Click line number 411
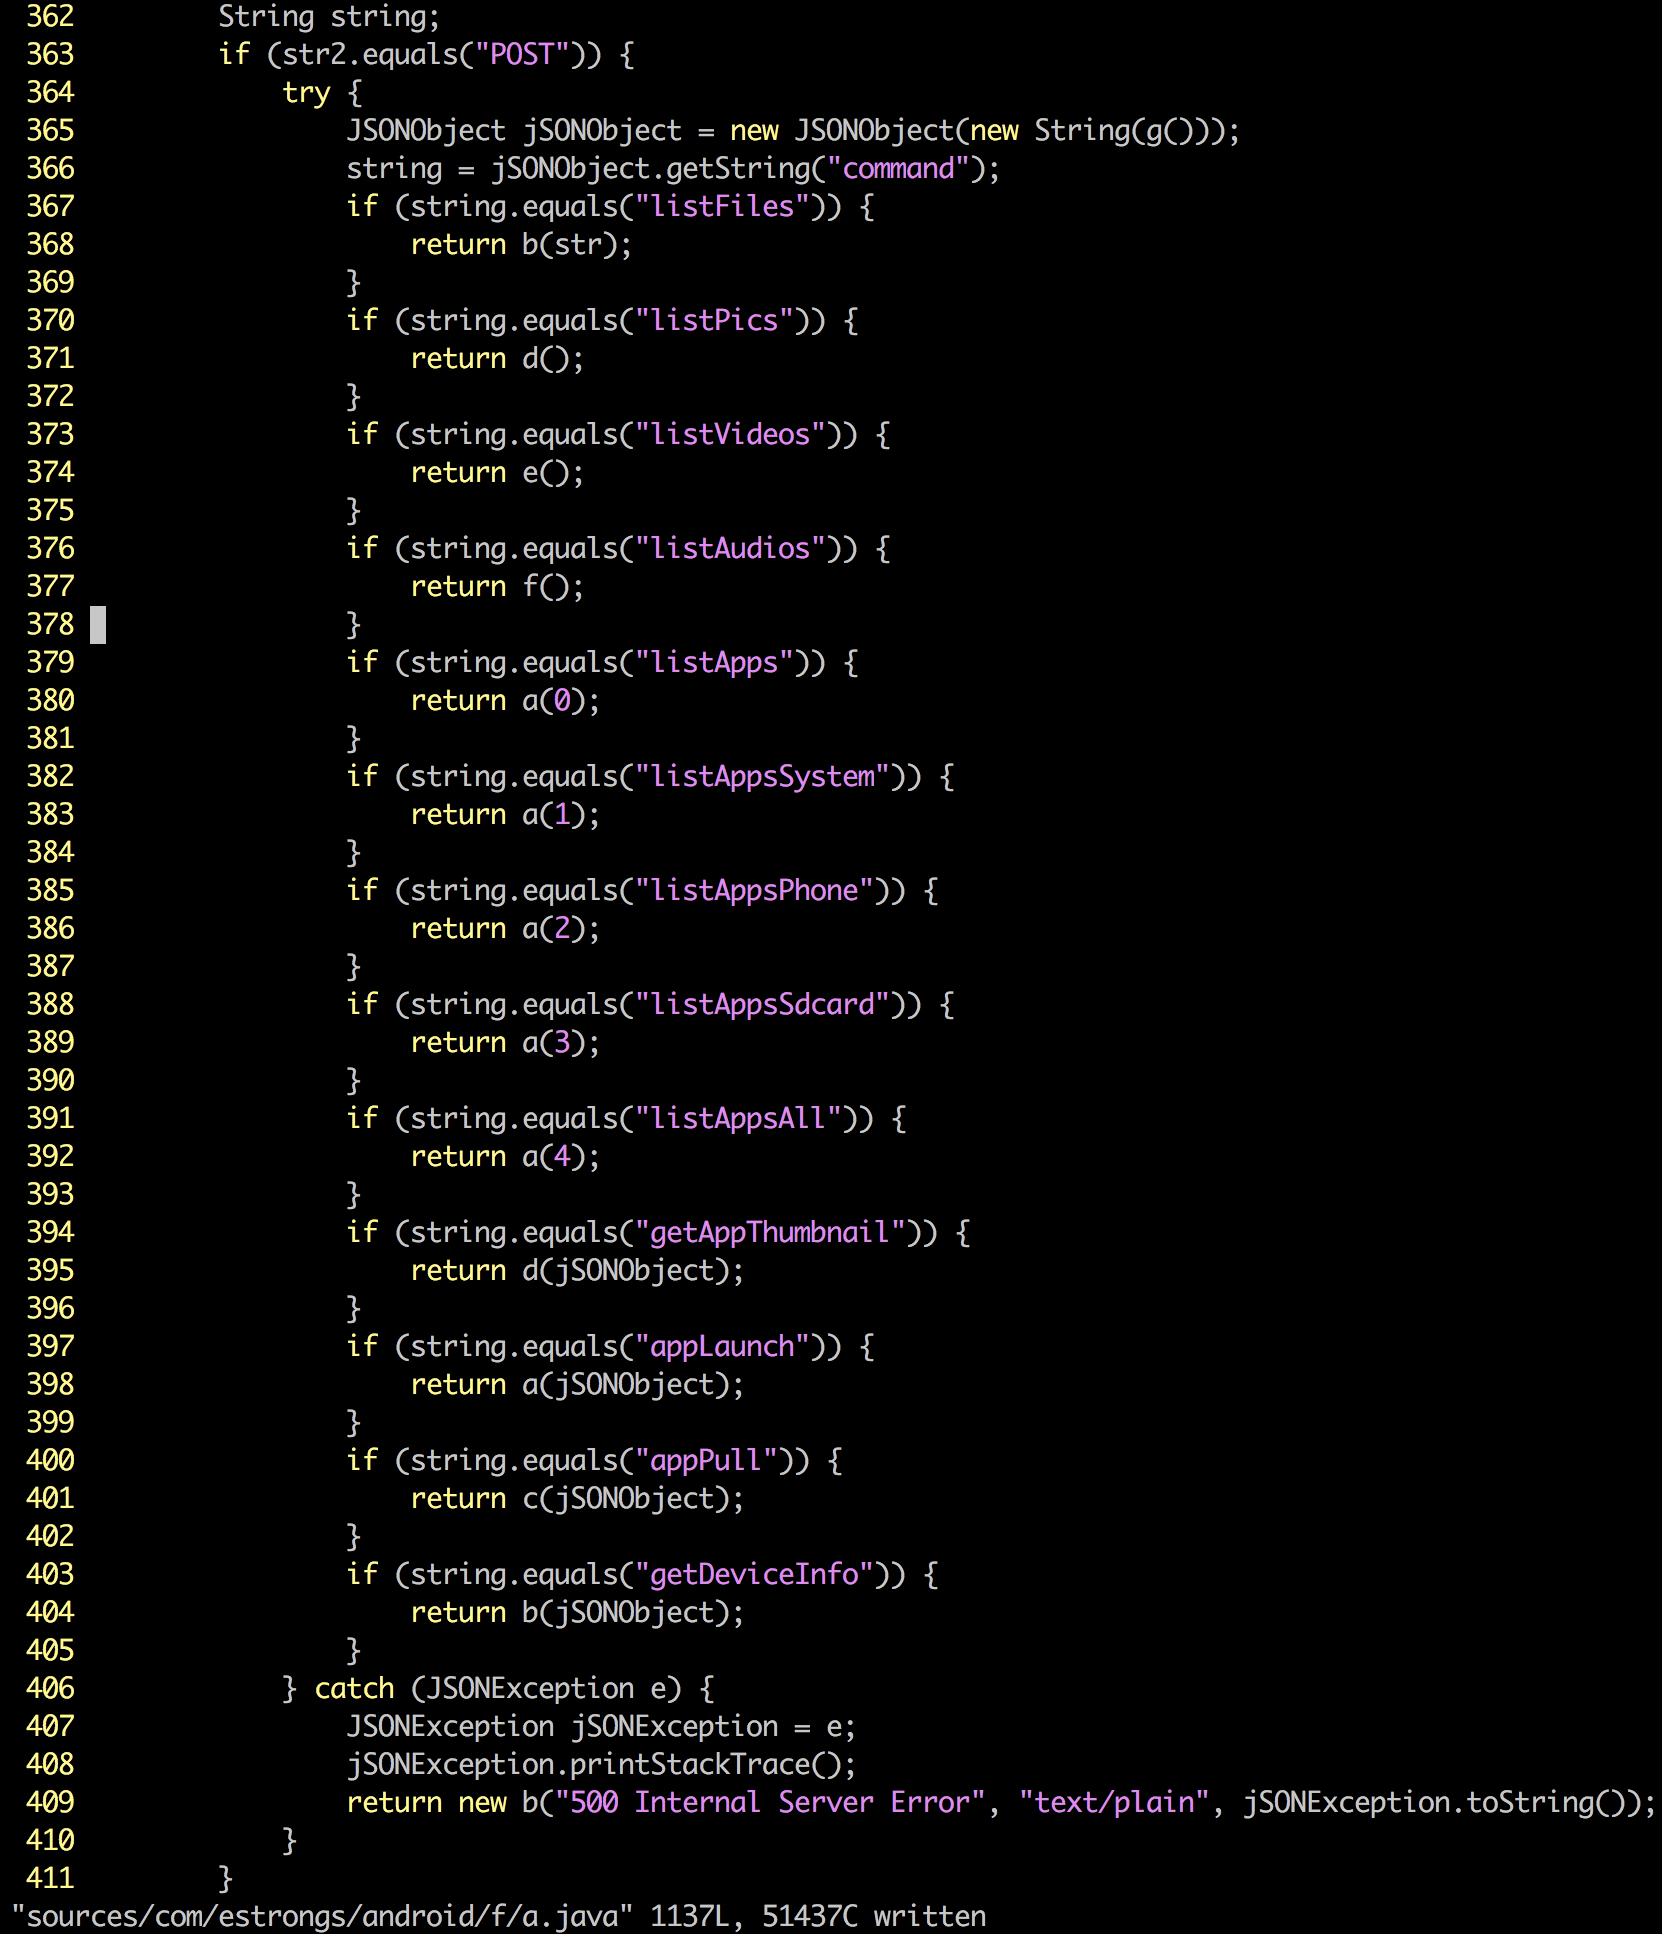Image resolution: width=1662 pixels, height=1934 pixels. tap(50, 1878)
